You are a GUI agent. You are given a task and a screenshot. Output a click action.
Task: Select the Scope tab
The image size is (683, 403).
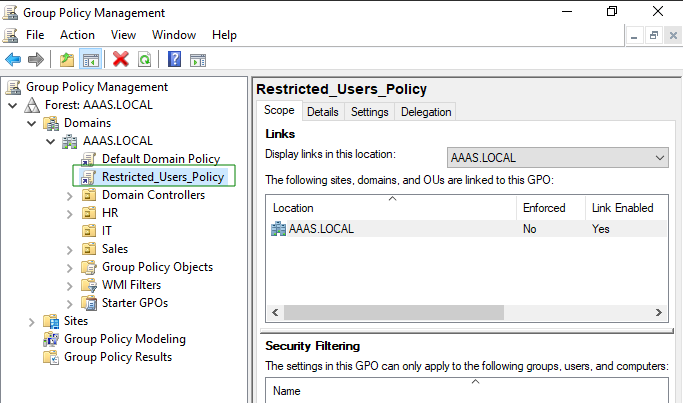279,110
